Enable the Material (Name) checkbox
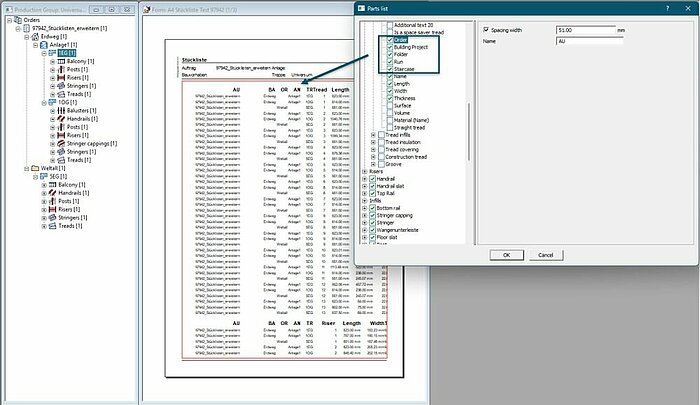 [390, 120]
